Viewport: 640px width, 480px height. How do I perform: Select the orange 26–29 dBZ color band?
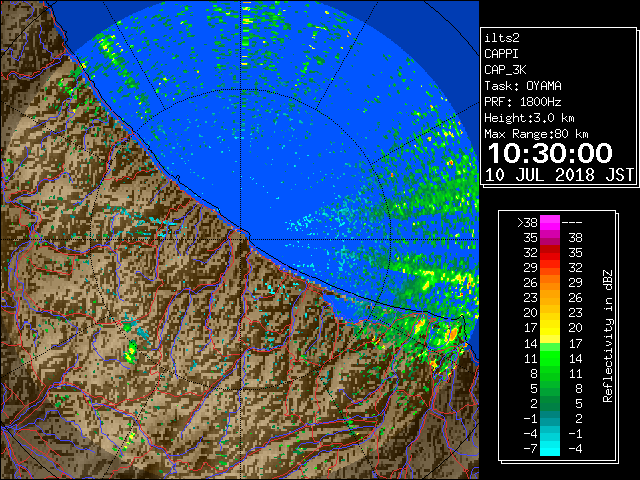(x=550, y=283)
